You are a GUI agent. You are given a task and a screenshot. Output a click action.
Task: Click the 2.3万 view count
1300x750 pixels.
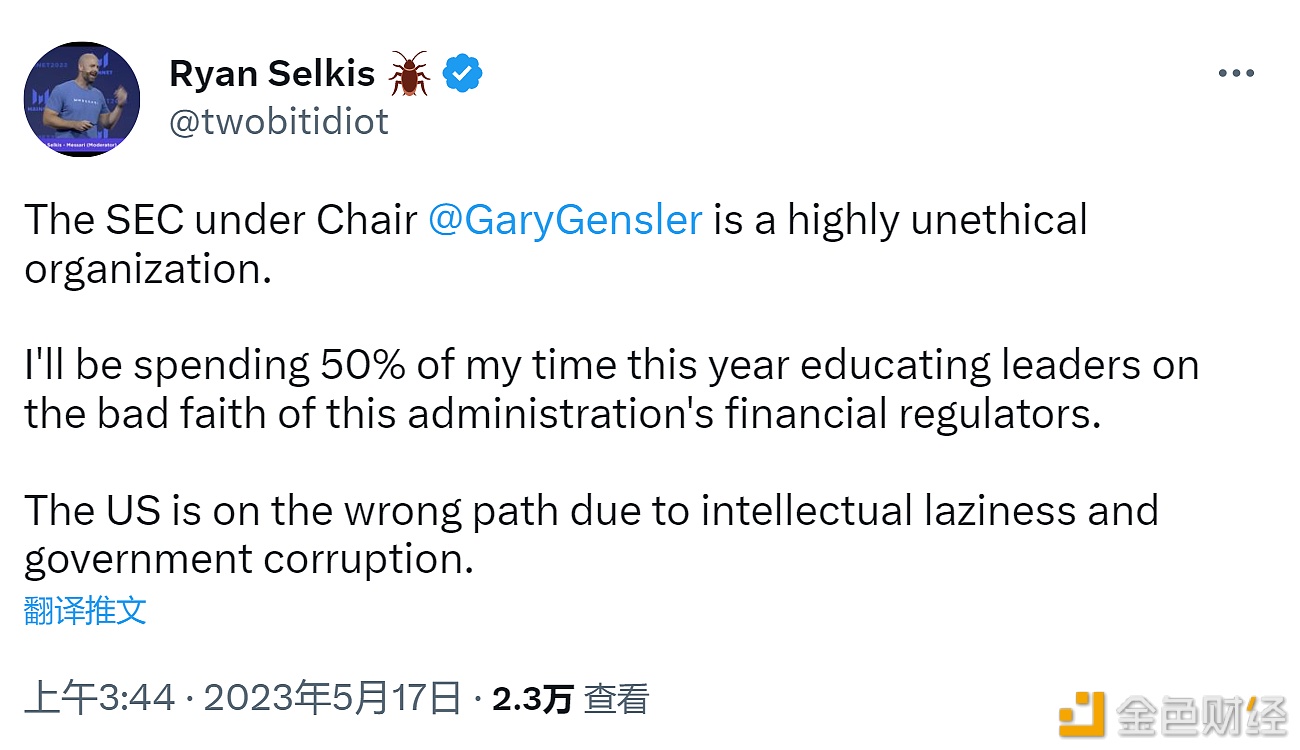[x=532, y=699]
